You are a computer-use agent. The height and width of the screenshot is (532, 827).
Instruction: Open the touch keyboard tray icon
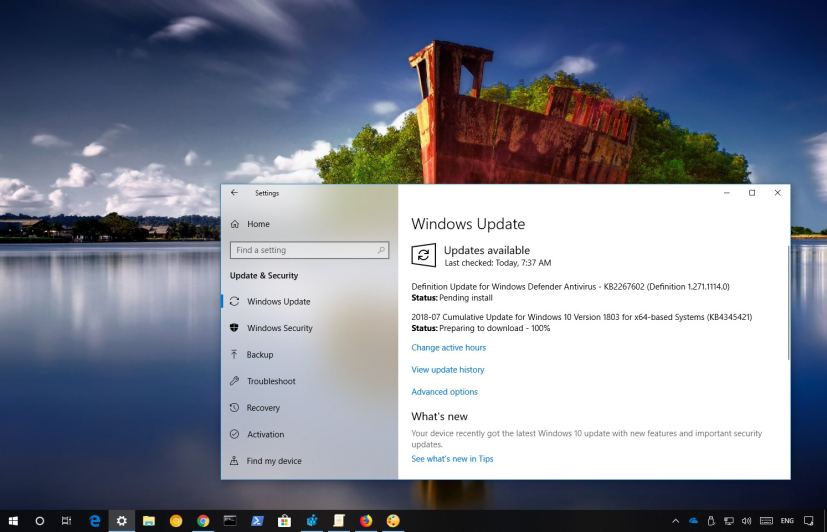point(766,521)
